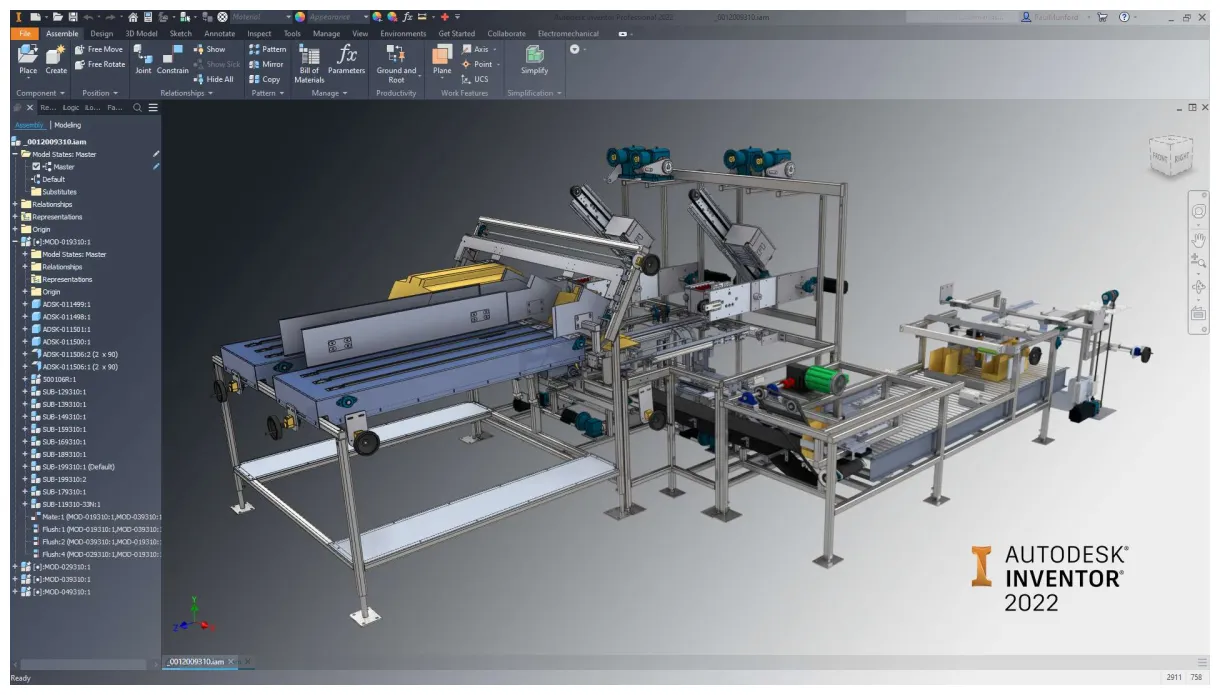
Task: Expand the Relationships node in browser
Action: (x=14, y=205)
